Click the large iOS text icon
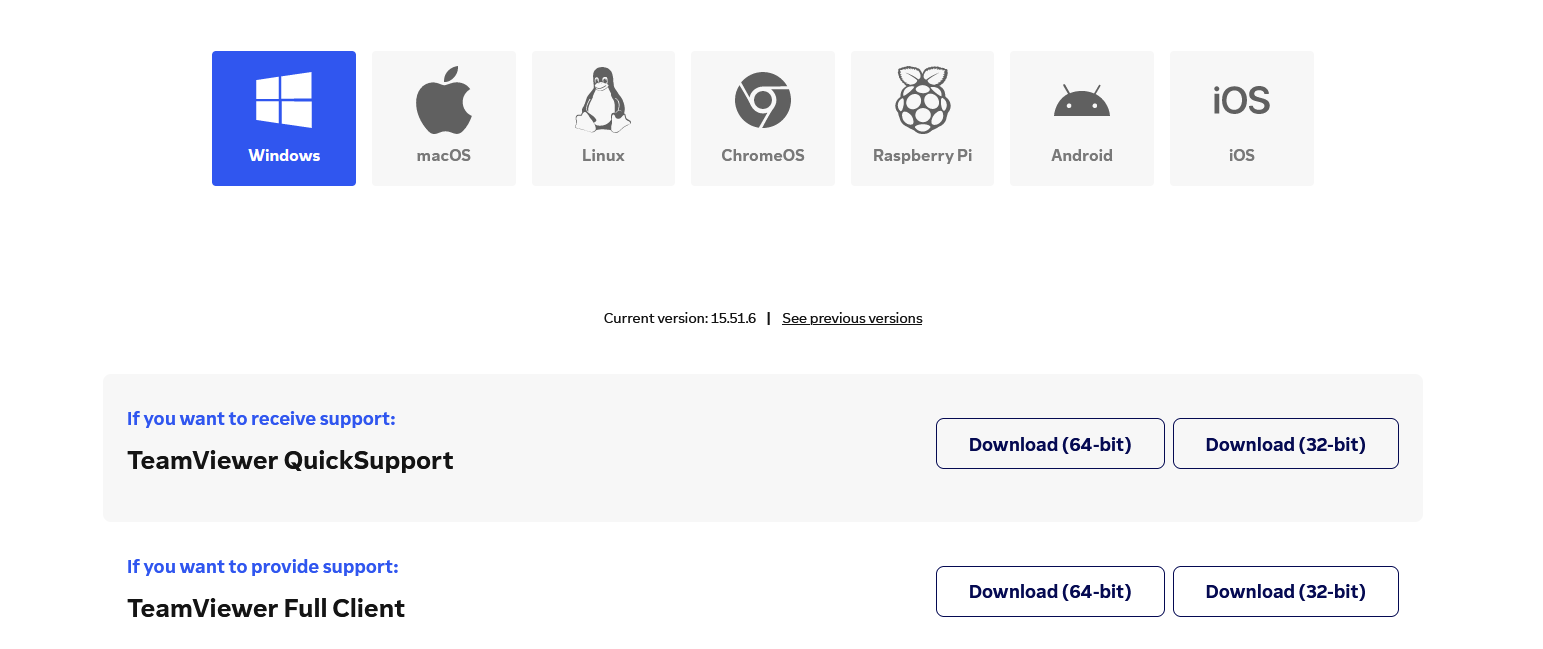1543x649 pixels. point(1241,100)
